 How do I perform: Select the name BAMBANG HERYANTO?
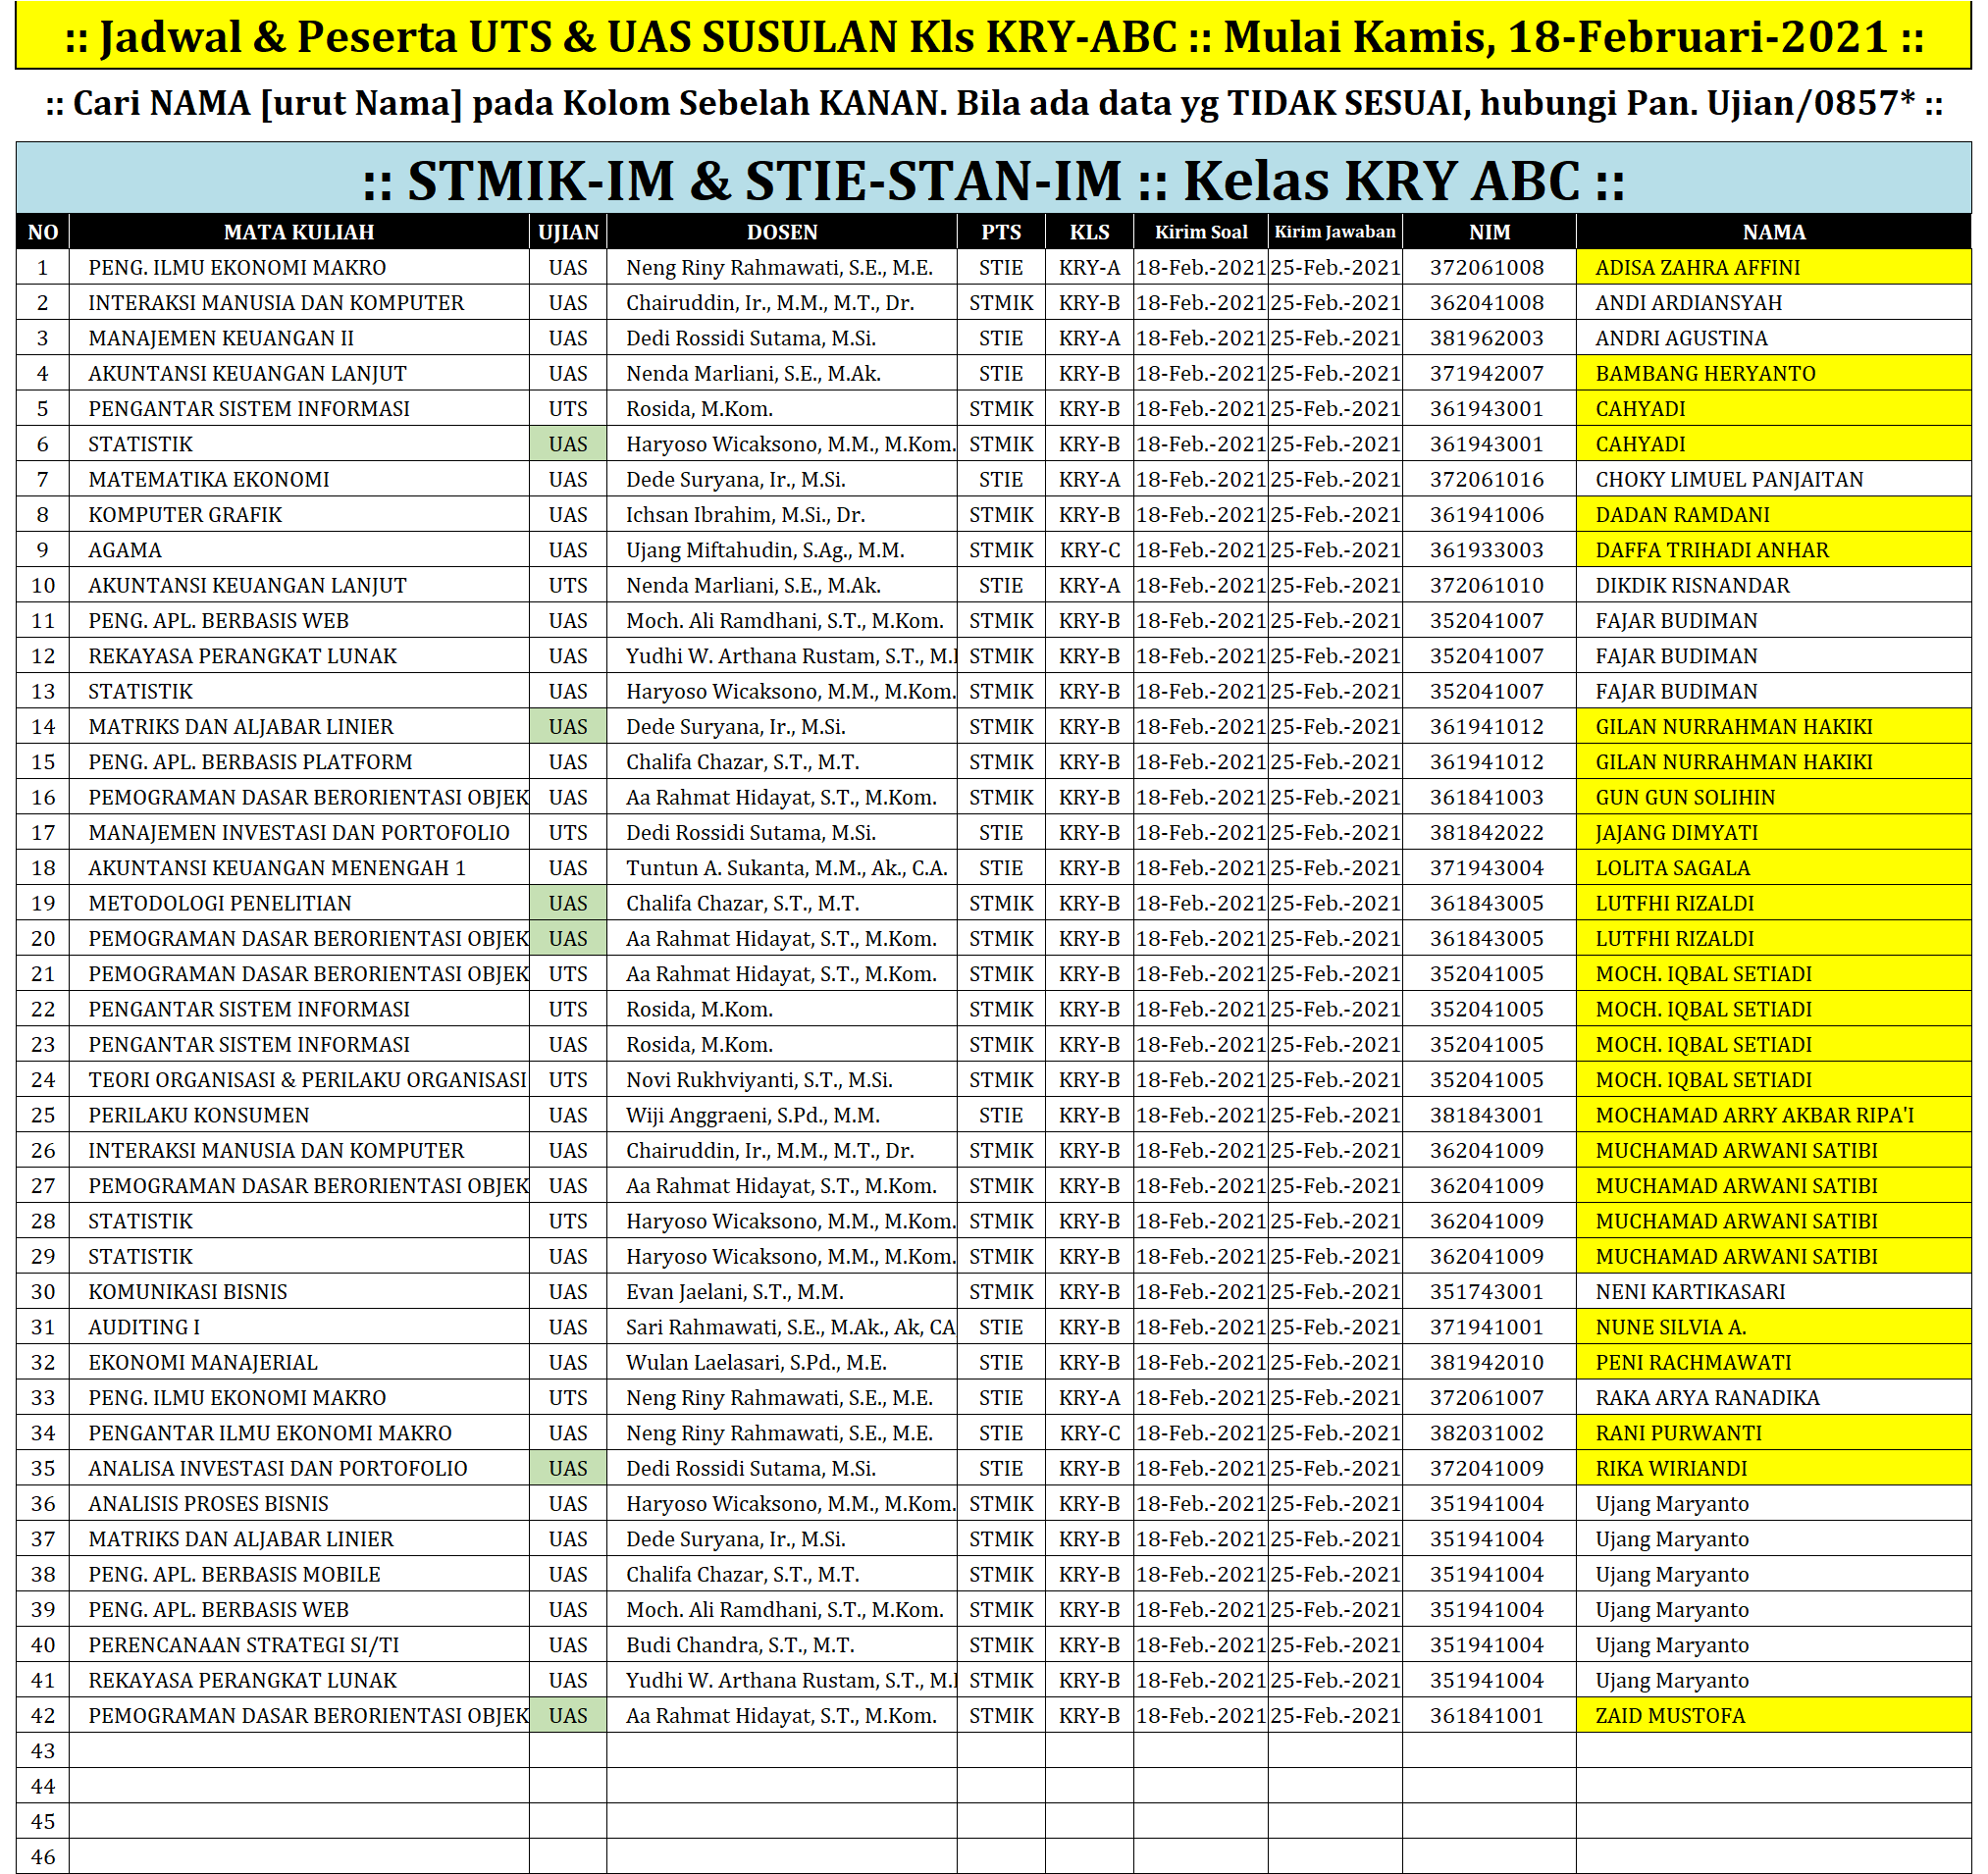(x=1705, y=374)
